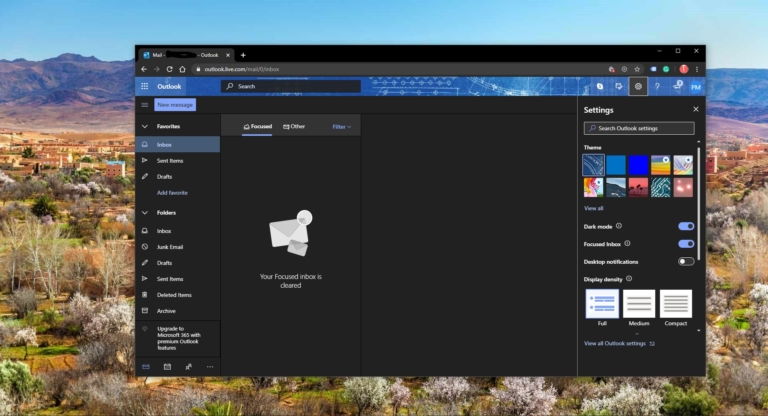Select the palm trees sunset theme
768x416 pixels.
click(x=638, y=187)
